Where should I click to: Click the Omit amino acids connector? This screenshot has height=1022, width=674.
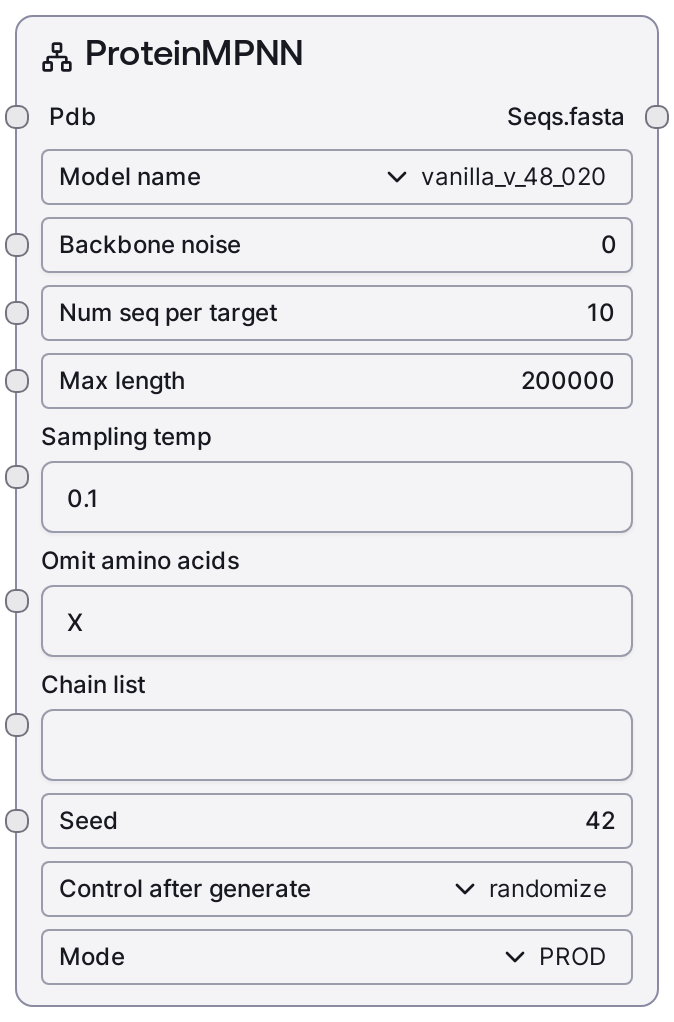17,601
